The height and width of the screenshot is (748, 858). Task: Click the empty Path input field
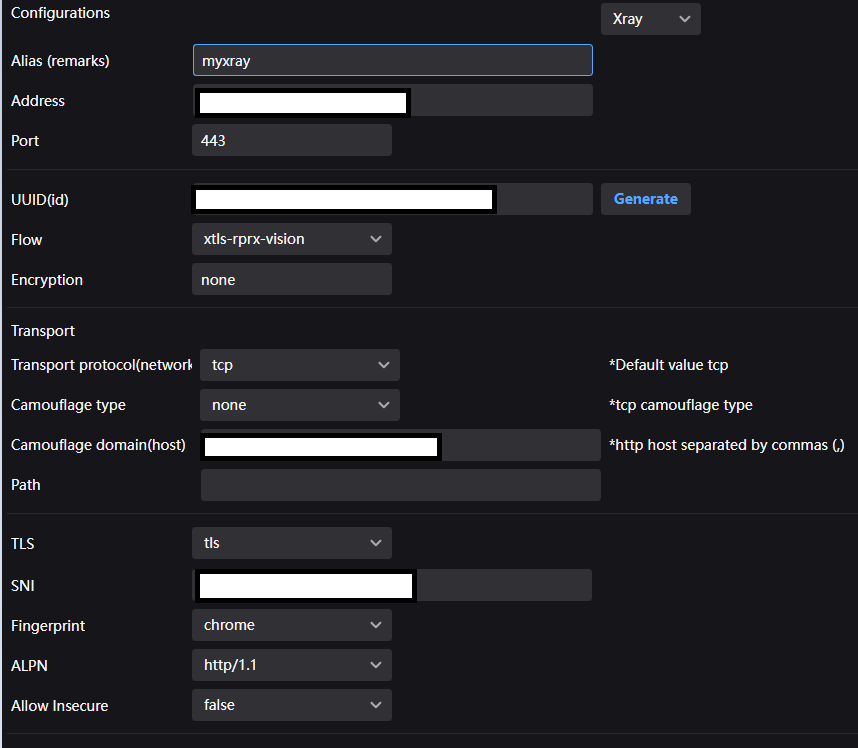(400, 485)
